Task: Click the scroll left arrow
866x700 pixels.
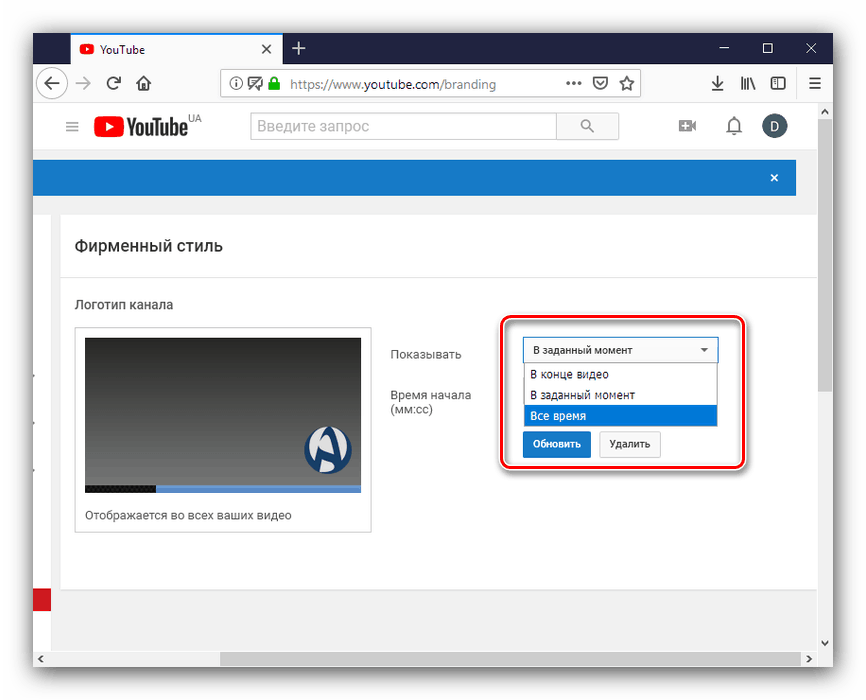Action: (x=40, y=659)
